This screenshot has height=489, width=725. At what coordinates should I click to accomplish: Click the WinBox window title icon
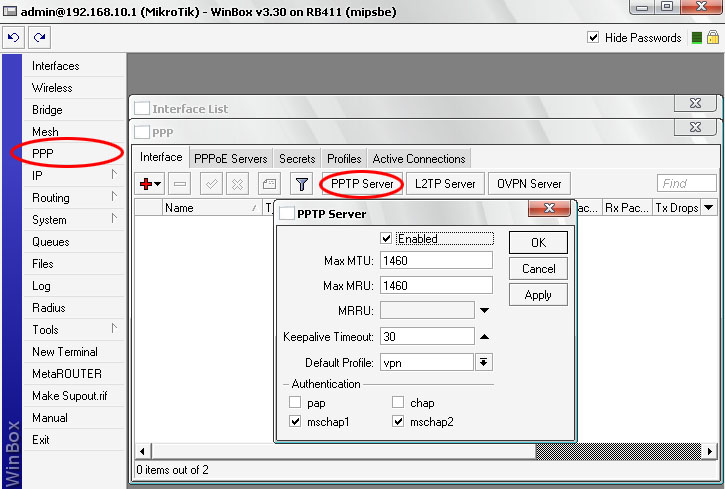click(10, 11)
